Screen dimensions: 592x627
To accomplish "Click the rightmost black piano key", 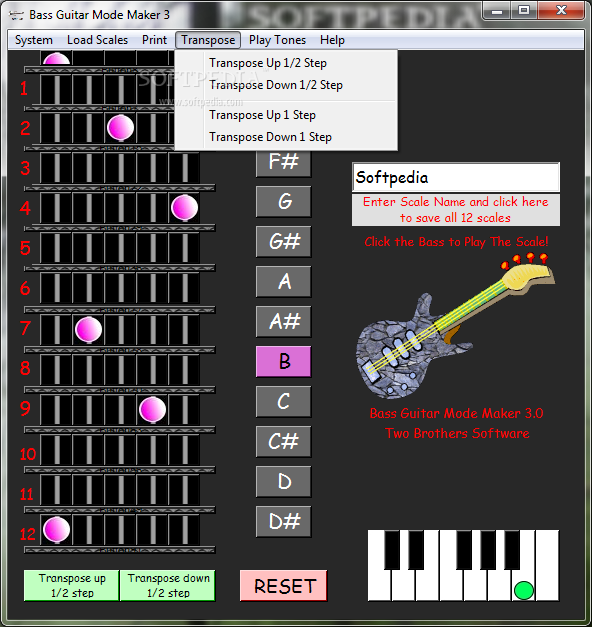I will 512,549.
